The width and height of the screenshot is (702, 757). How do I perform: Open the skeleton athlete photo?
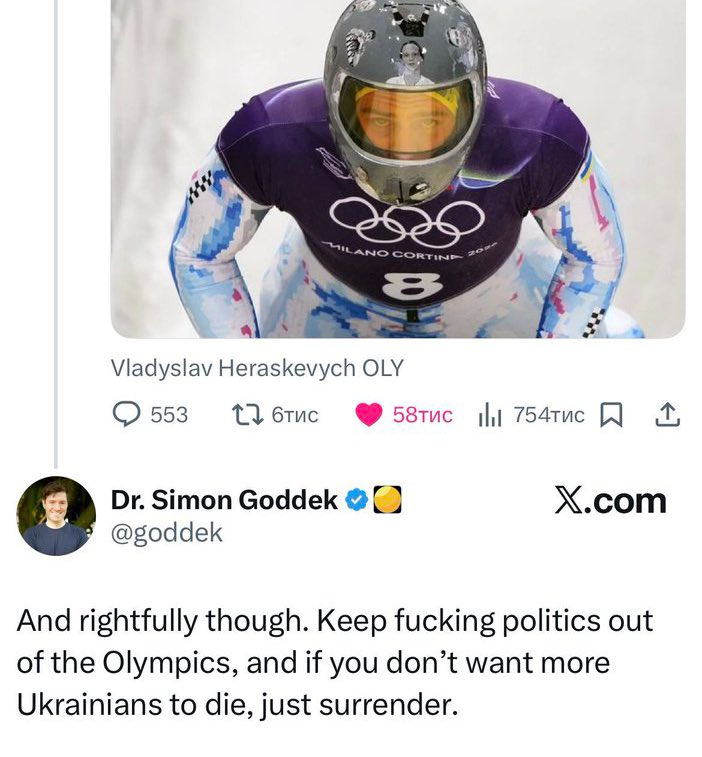point(397,168)
